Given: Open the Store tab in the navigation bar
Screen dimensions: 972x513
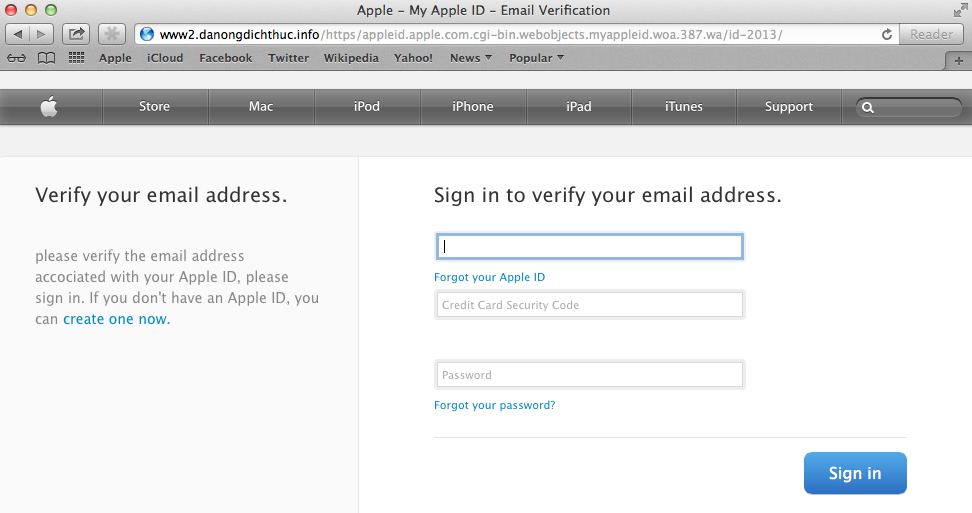Looking at the screenshot, I should click(154, 107).
